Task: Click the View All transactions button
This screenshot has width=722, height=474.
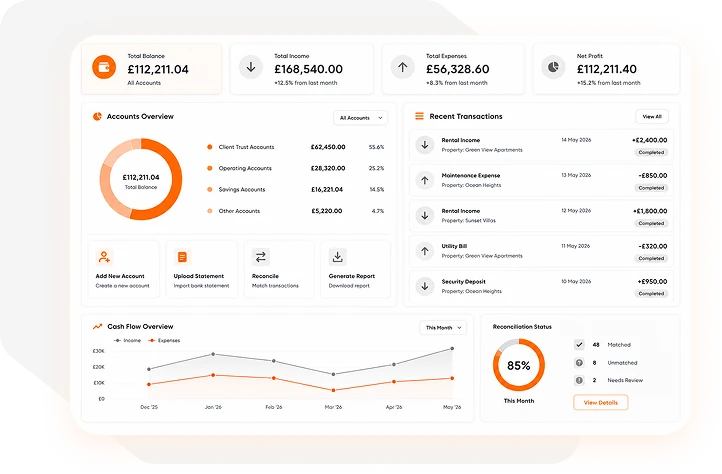Action: tap(652, 117)
